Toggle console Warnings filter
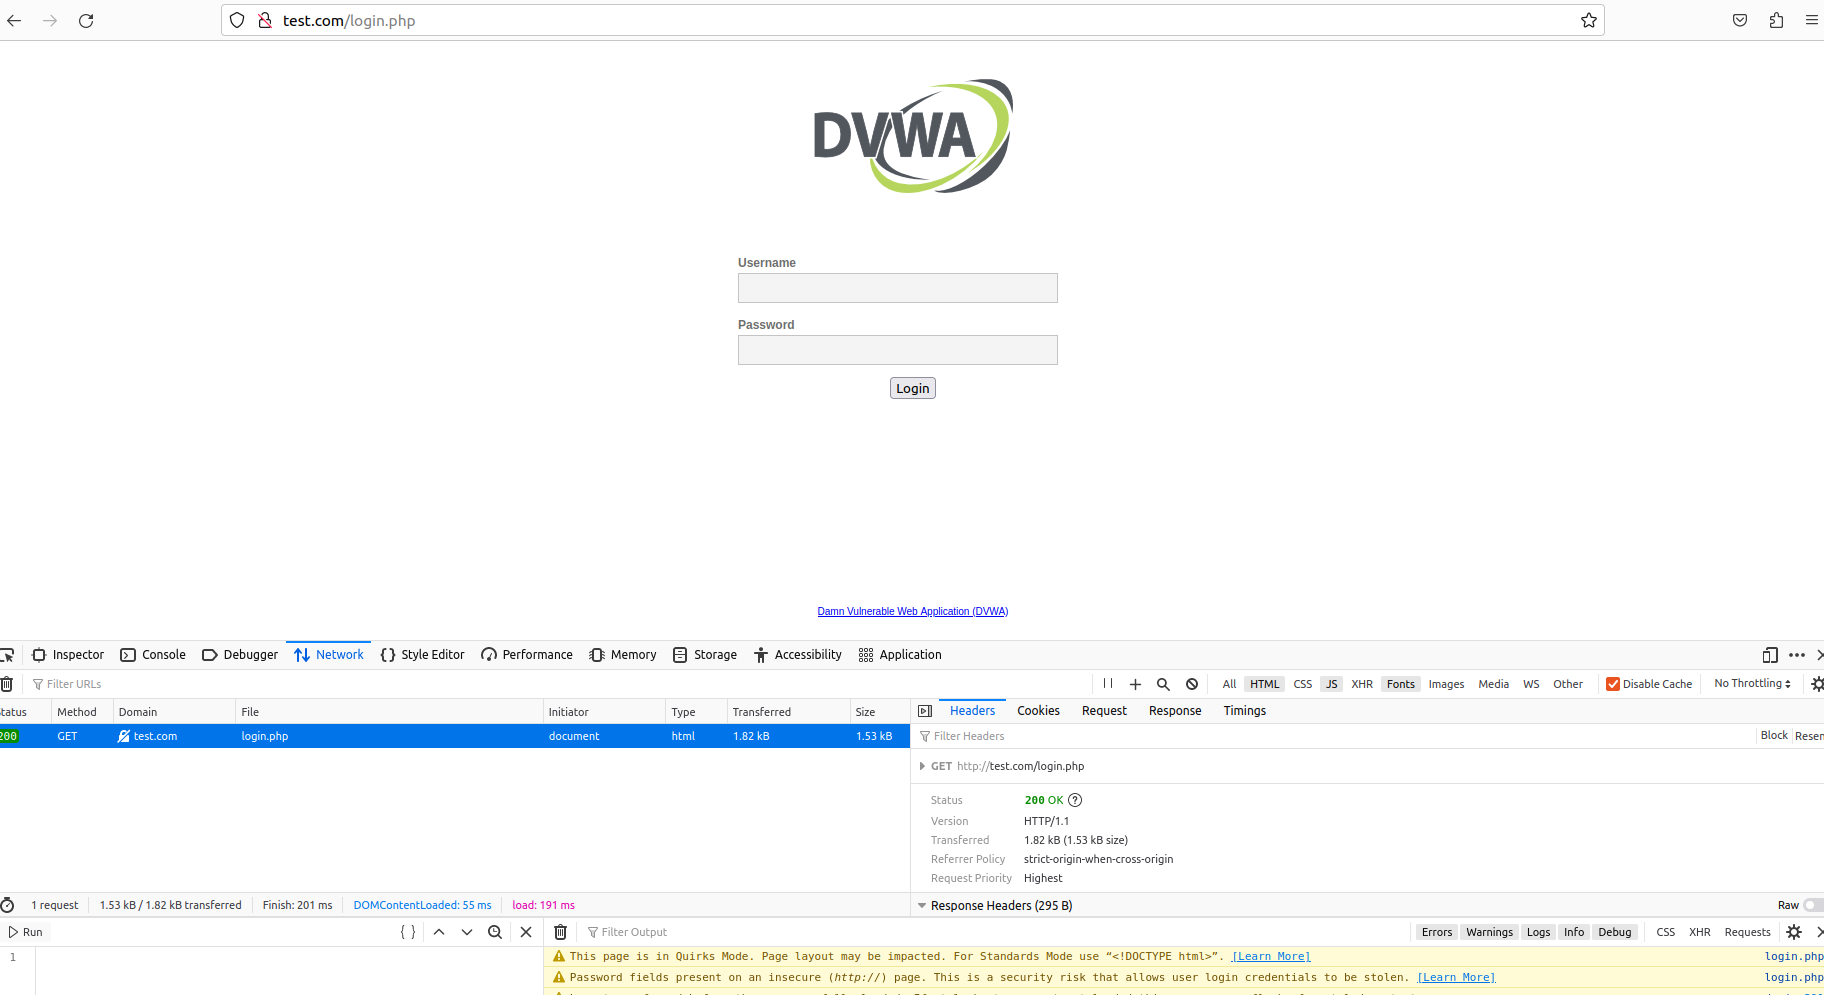 click(1490, 932)
